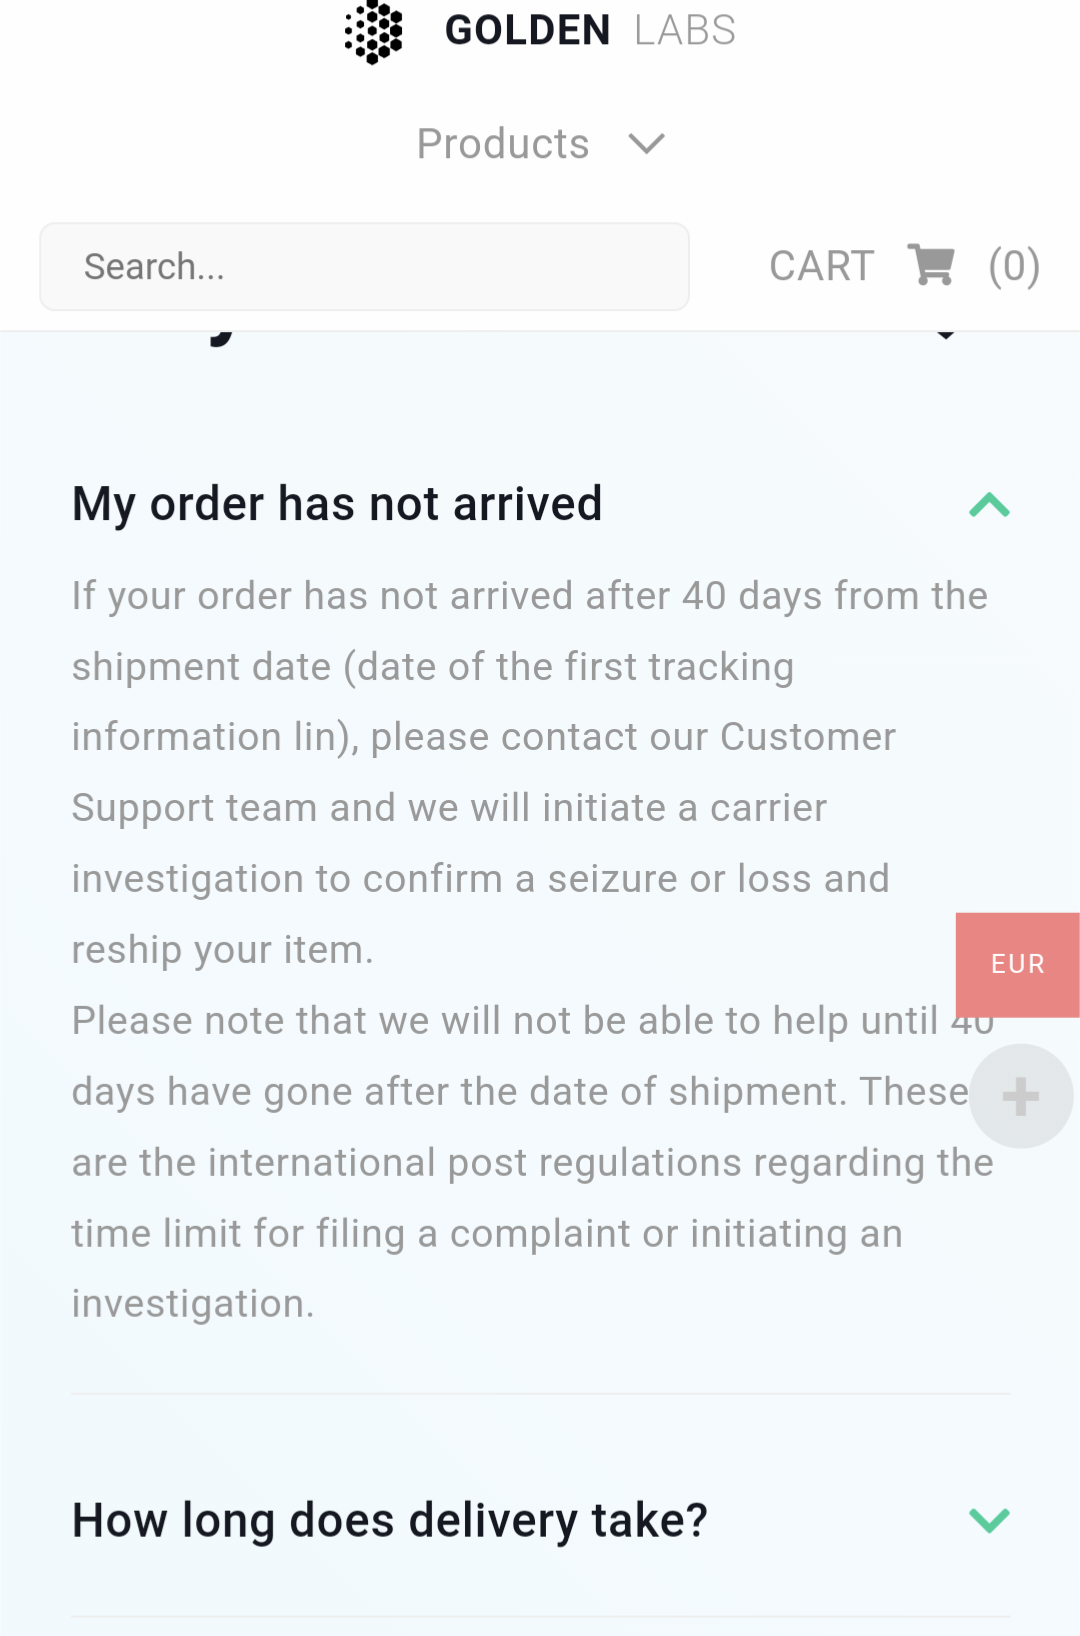The width and height of the screenshot is (1080, 1636).
Task: Click the green up chevron beside My order heading
Action: point(988,504)
